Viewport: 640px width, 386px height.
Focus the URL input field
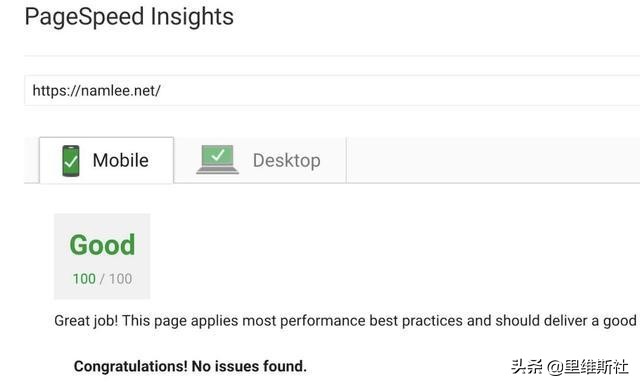[332, 90]
